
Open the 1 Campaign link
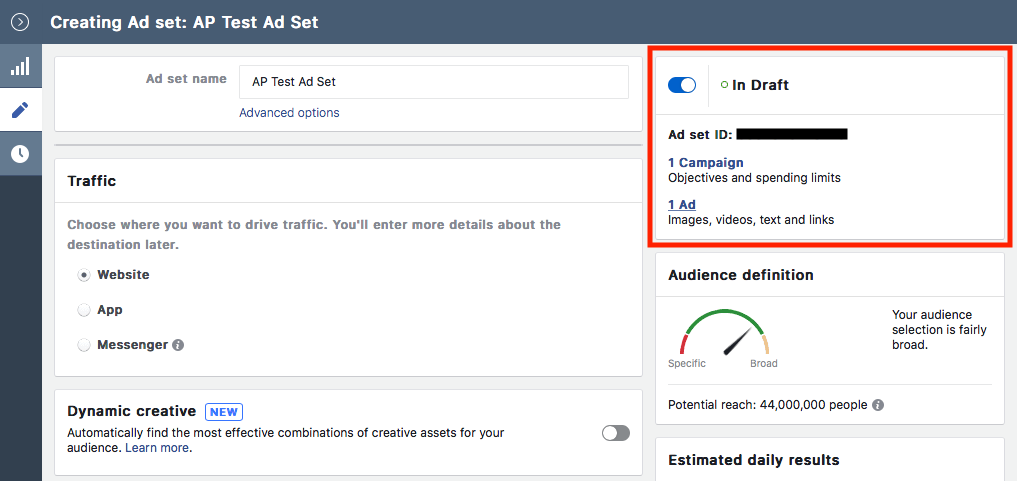pyautogui.click(x=705, y=162)
